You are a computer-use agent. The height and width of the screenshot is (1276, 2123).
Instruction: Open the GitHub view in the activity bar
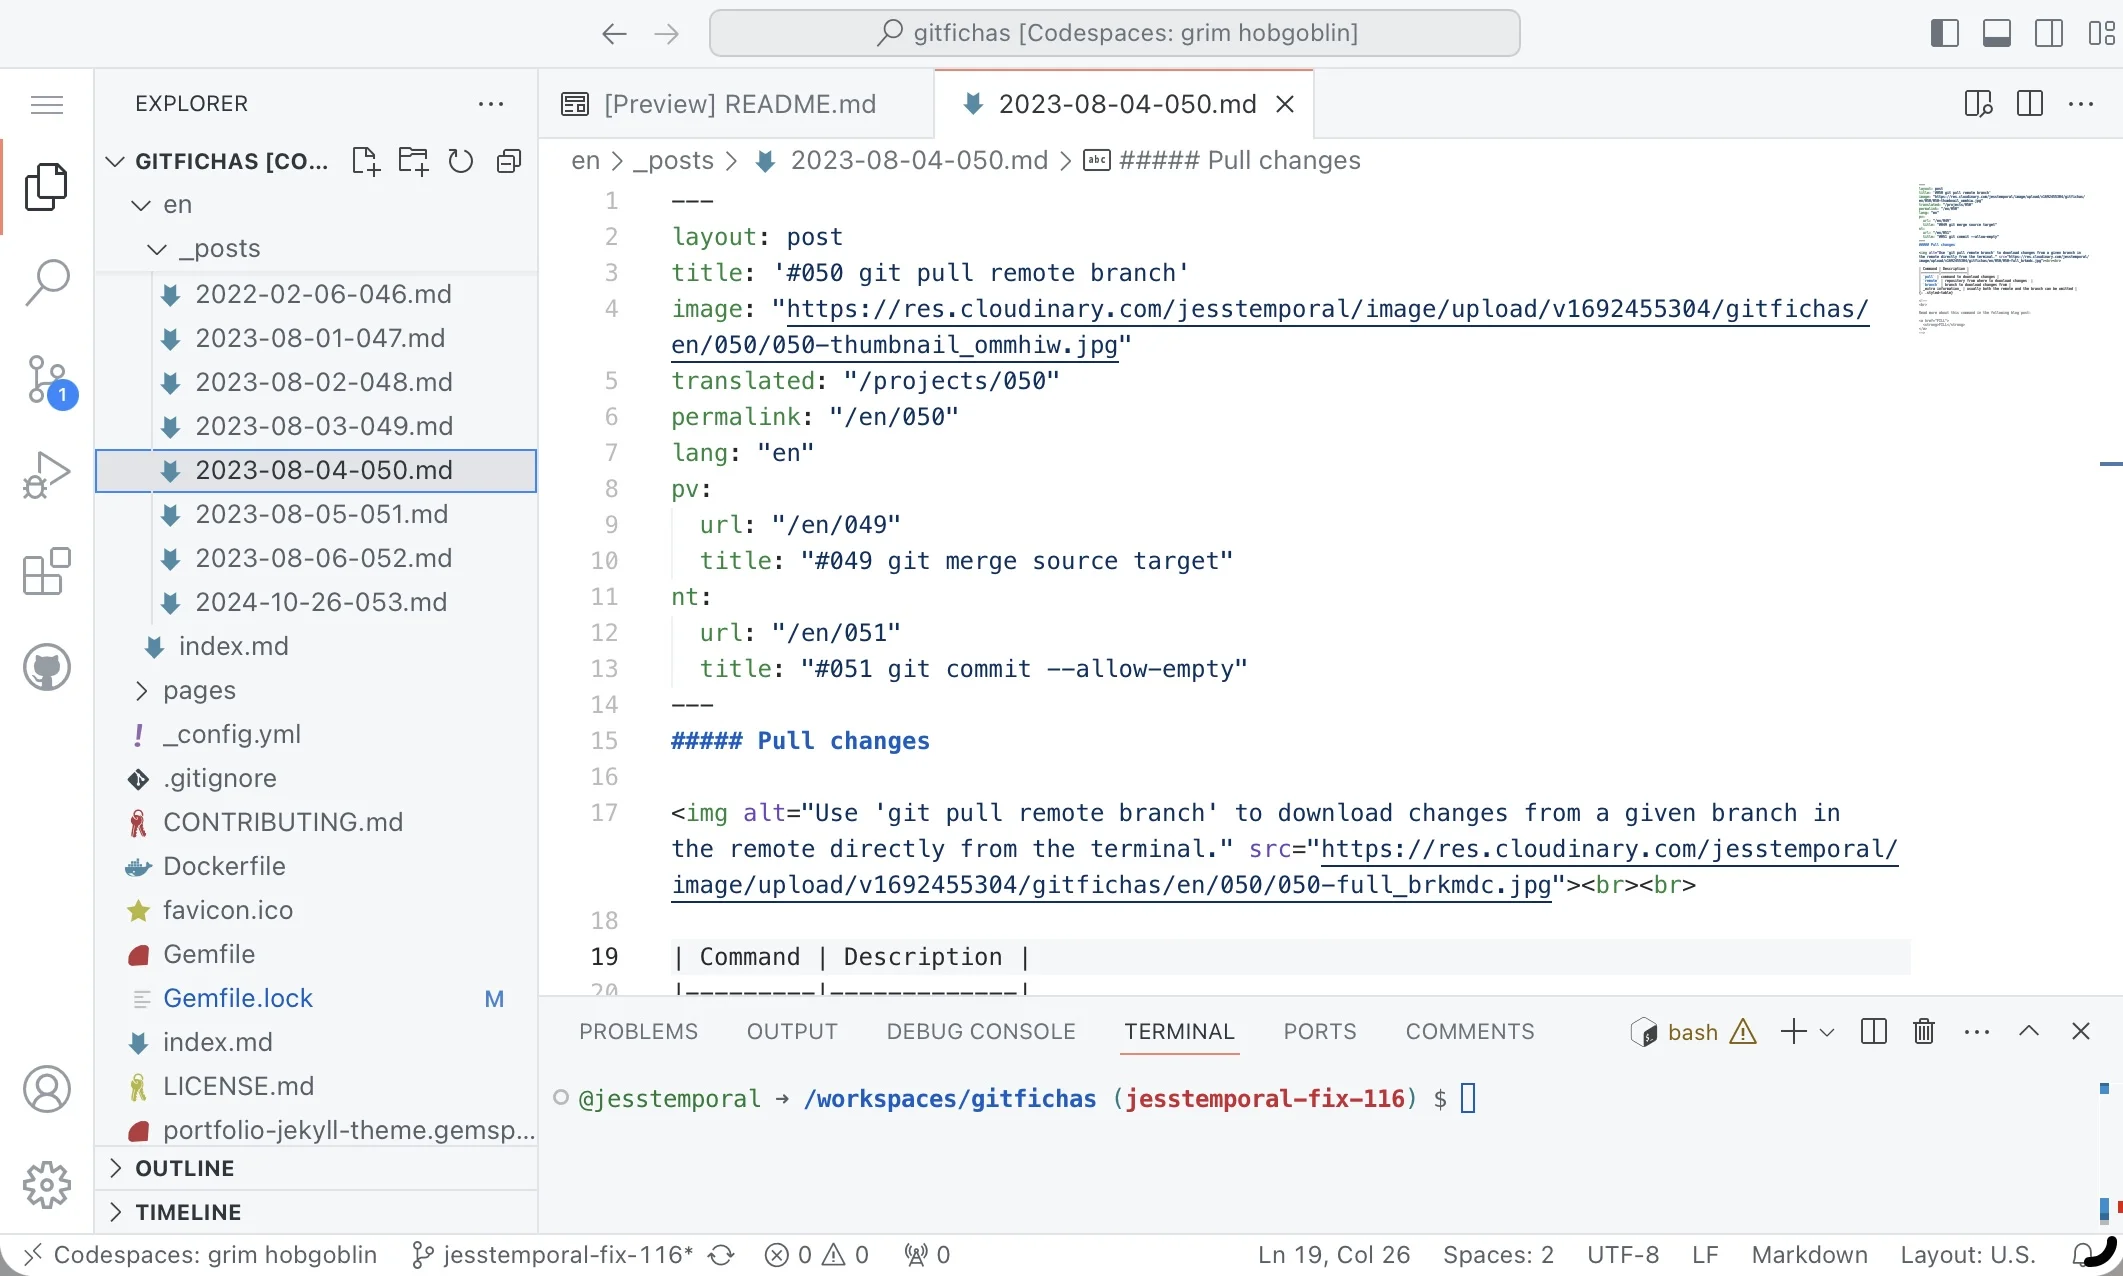tap(46, 666)
